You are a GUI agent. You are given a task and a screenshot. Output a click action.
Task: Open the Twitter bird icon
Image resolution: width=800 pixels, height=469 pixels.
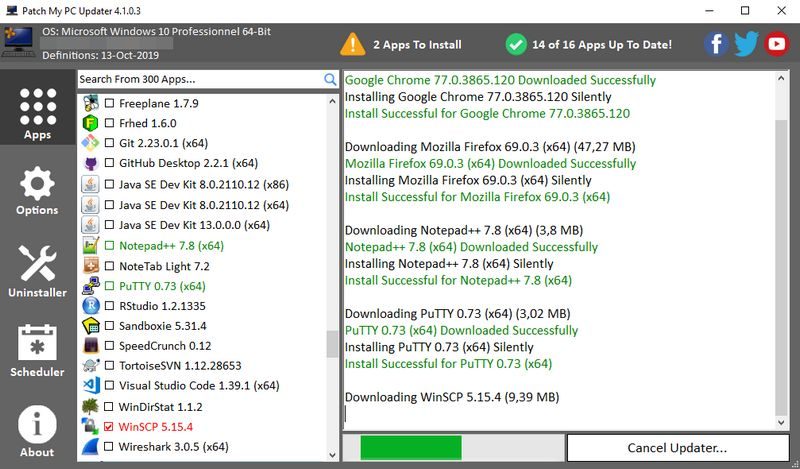746,44
